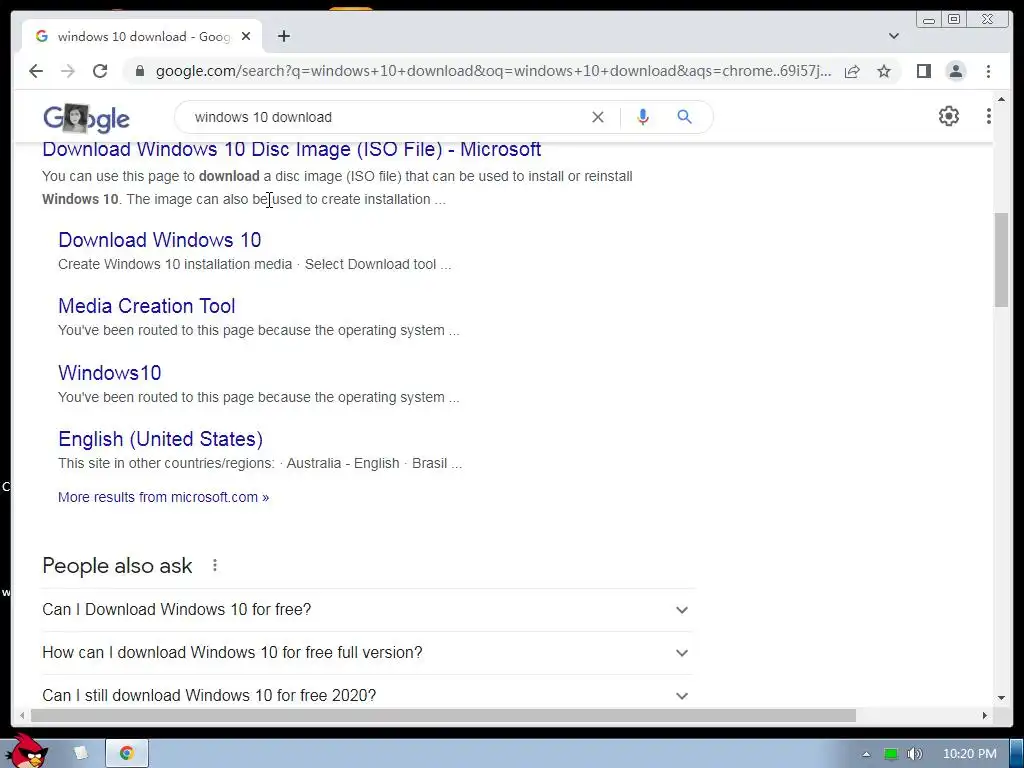Screen dimensions: 1024x768
Task: Expand How can I download full version question
Action: click(x=368, y=652)
